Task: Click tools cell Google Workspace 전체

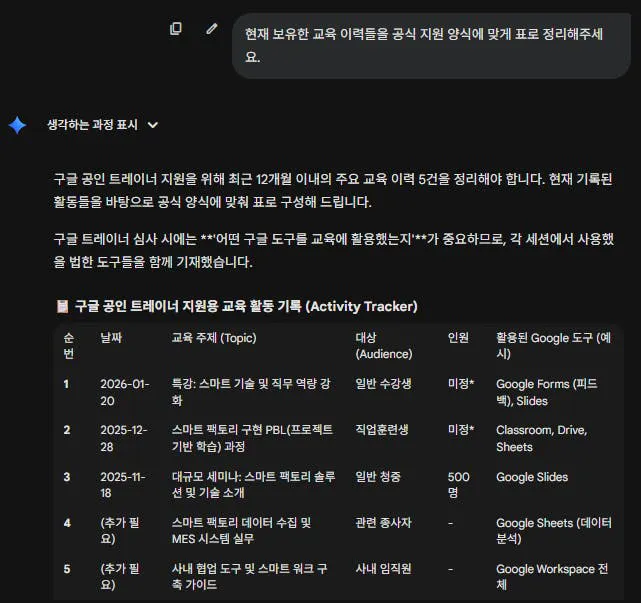Action: [552, 577]
